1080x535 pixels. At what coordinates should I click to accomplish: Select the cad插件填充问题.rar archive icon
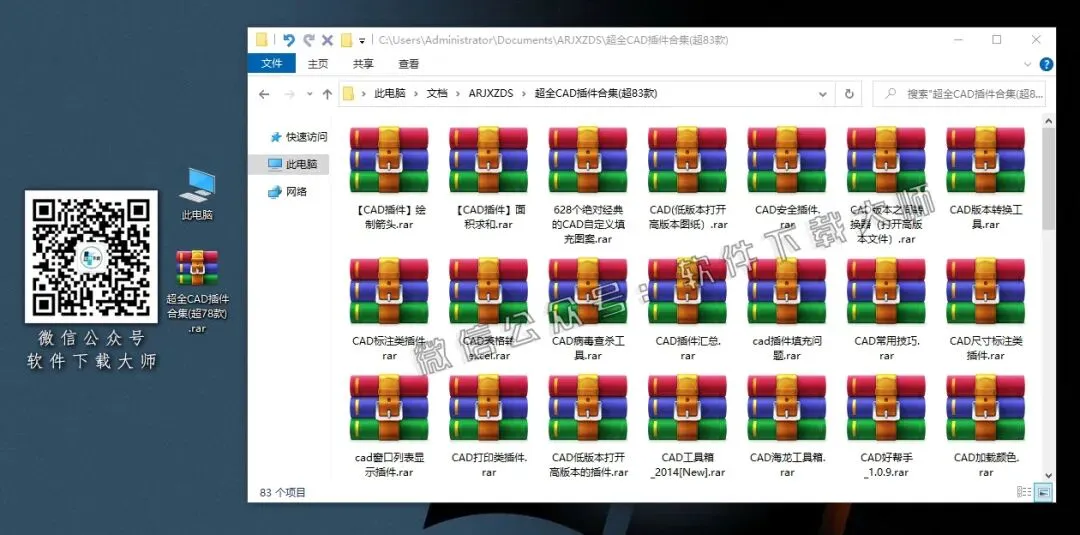coord(787,291)
